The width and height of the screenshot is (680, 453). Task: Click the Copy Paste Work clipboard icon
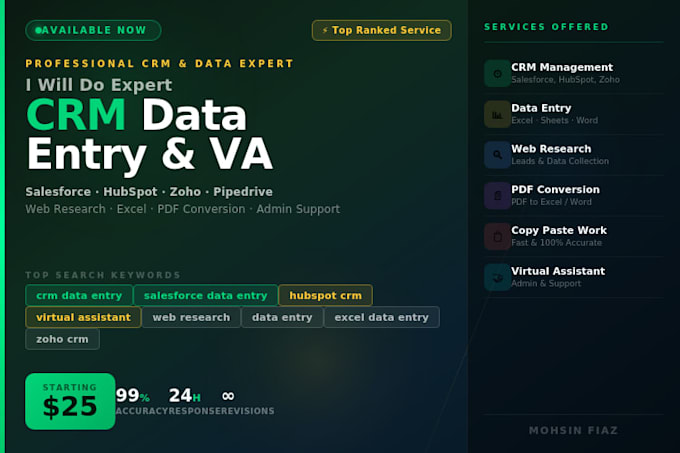[497, 236]
